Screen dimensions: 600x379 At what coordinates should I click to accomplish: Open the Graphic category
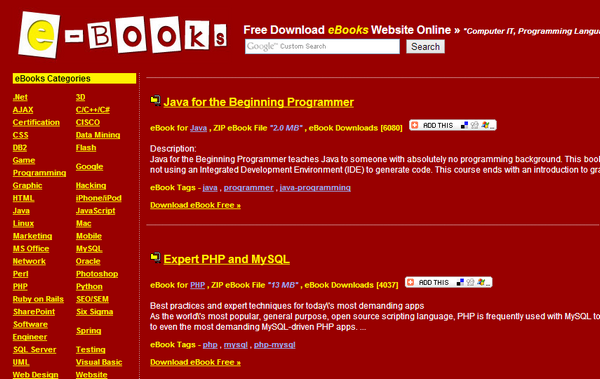point(27,186)
